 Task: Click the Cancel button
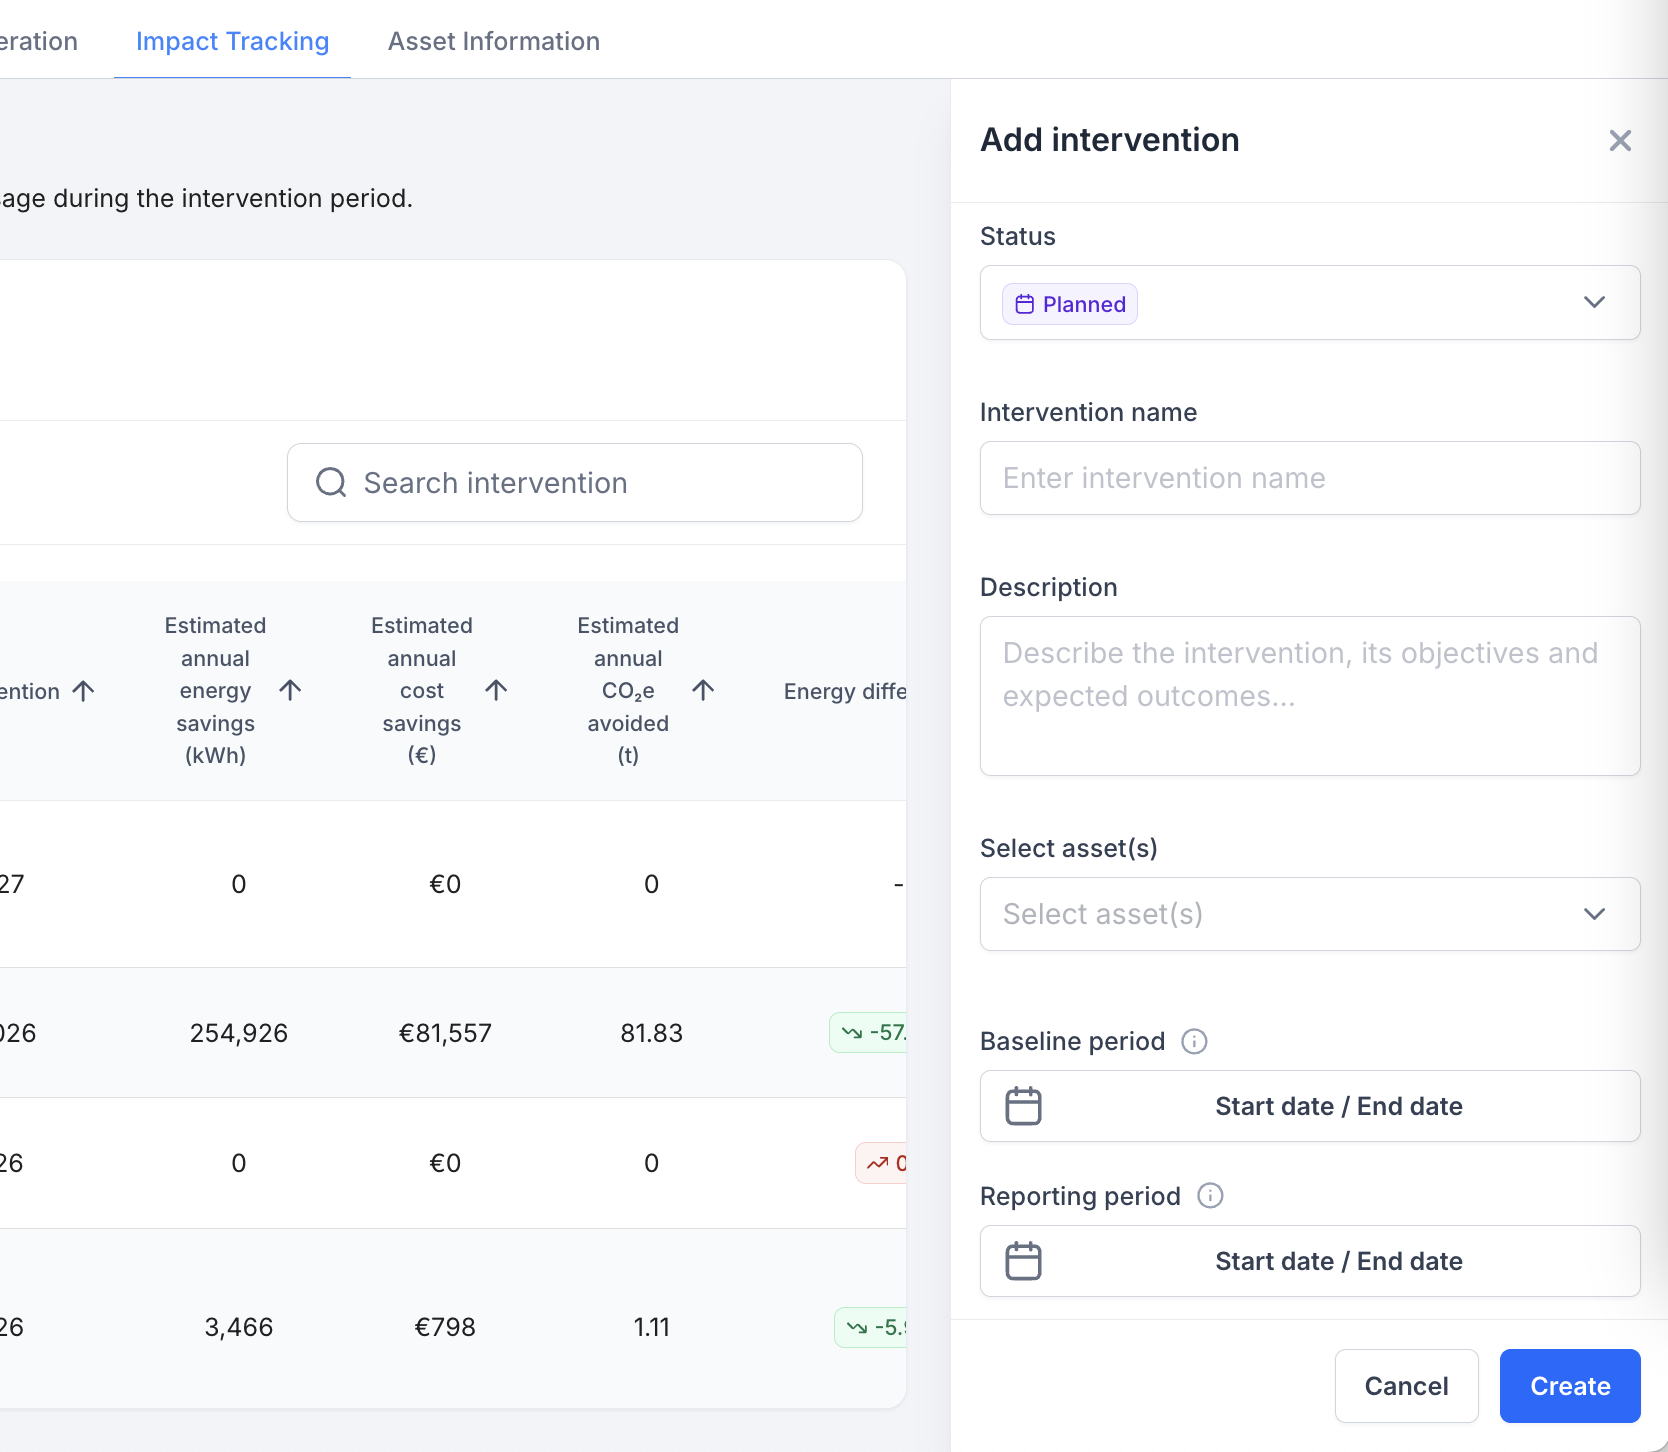[1406, 1386]
